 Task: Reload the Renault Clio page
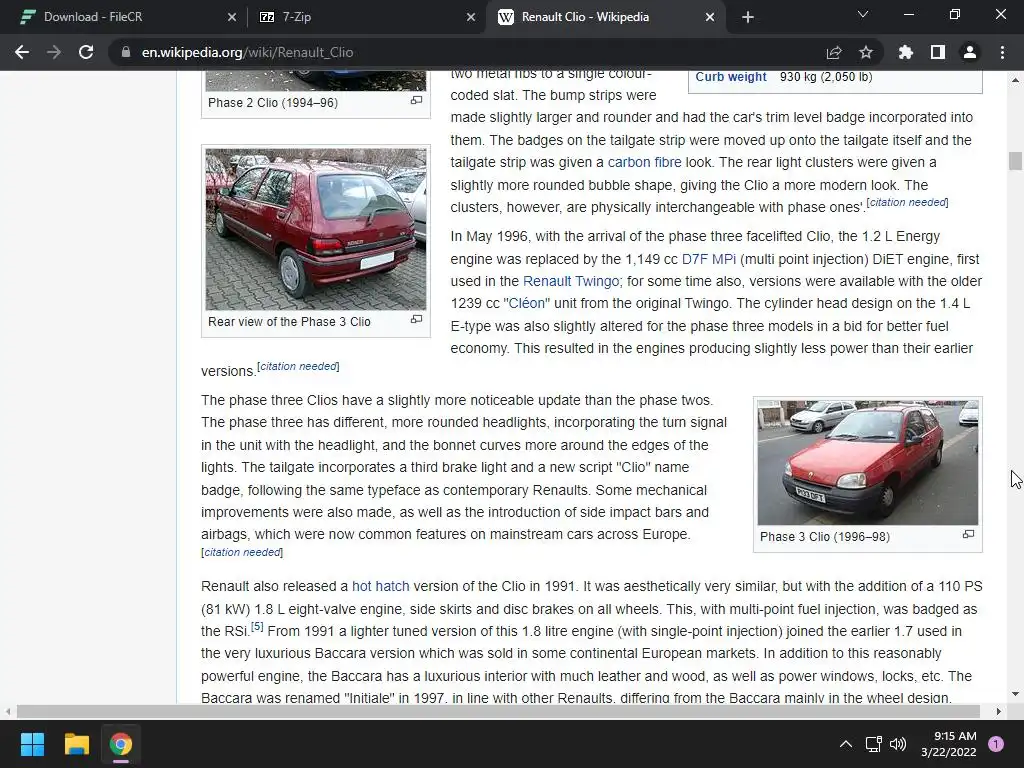click(86, 52)
